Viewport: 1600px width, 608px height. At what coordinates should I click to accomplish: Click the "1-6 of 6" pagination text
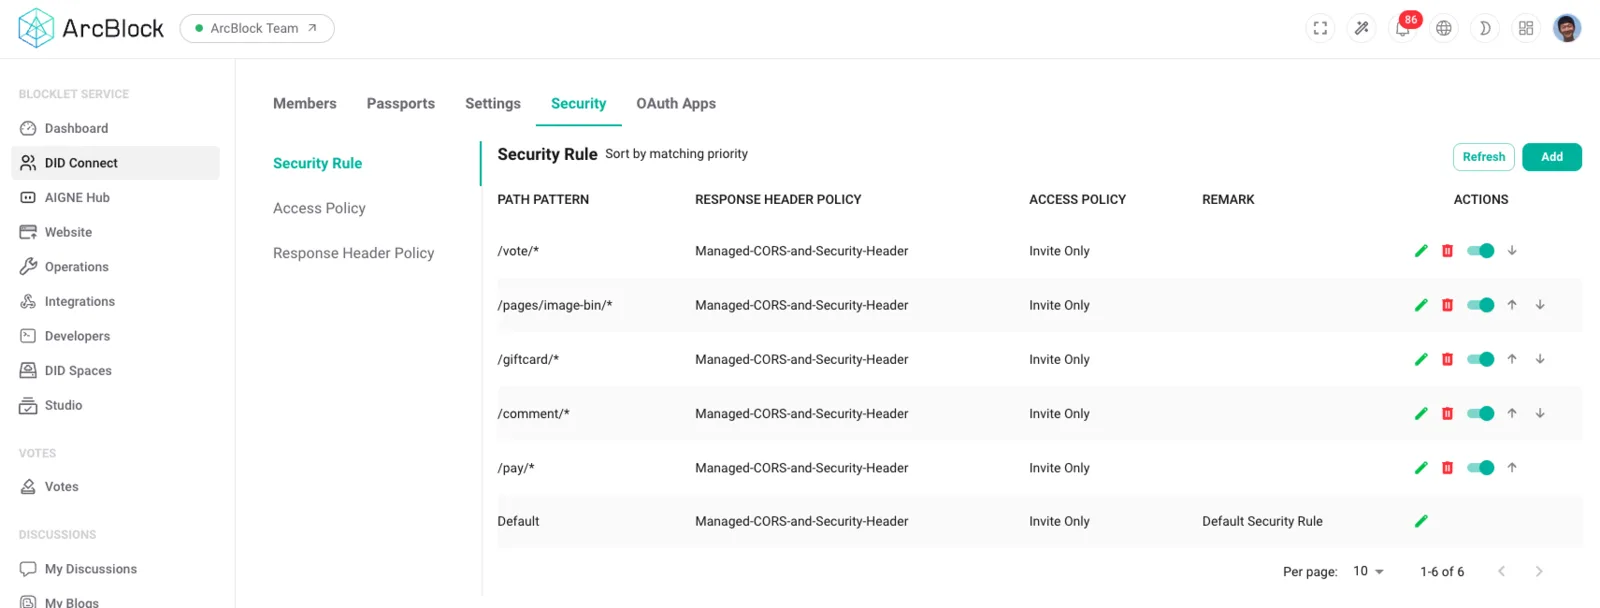(x=1442, y=571)
